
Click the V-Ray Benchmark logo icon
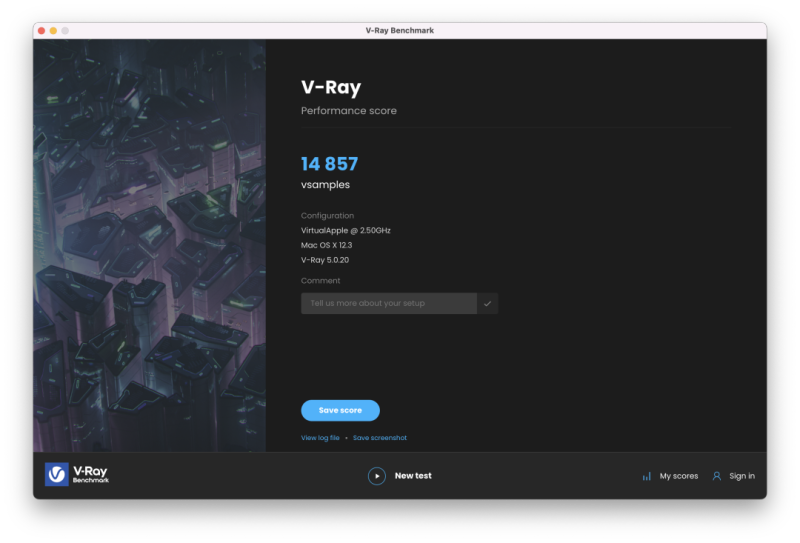click(x=57, y=475)
